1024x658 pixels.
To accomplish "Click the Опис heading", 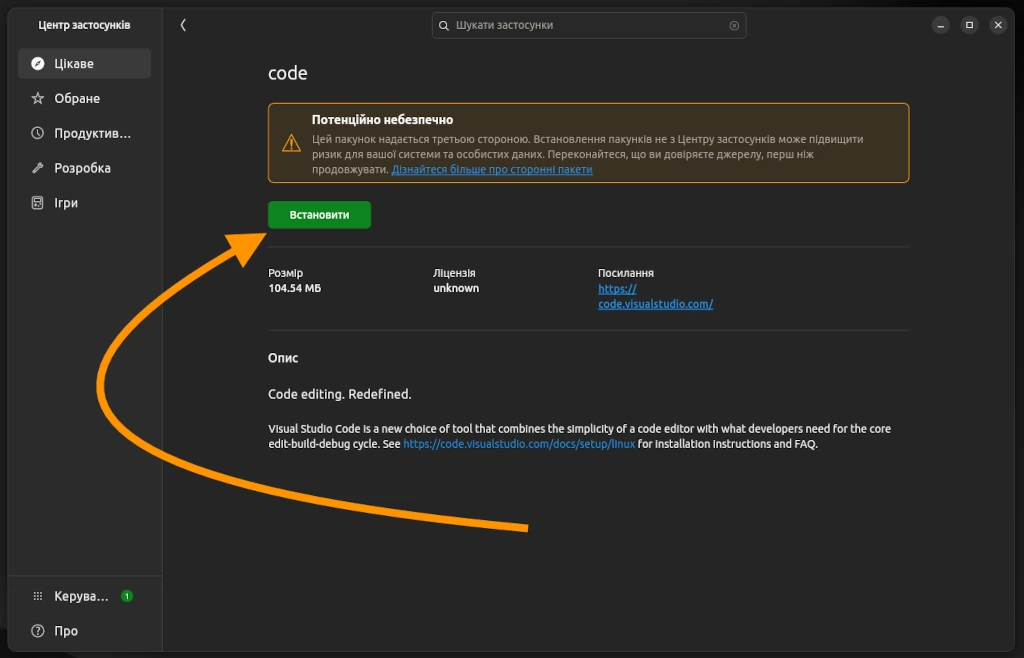I will [x=283, y=358].
